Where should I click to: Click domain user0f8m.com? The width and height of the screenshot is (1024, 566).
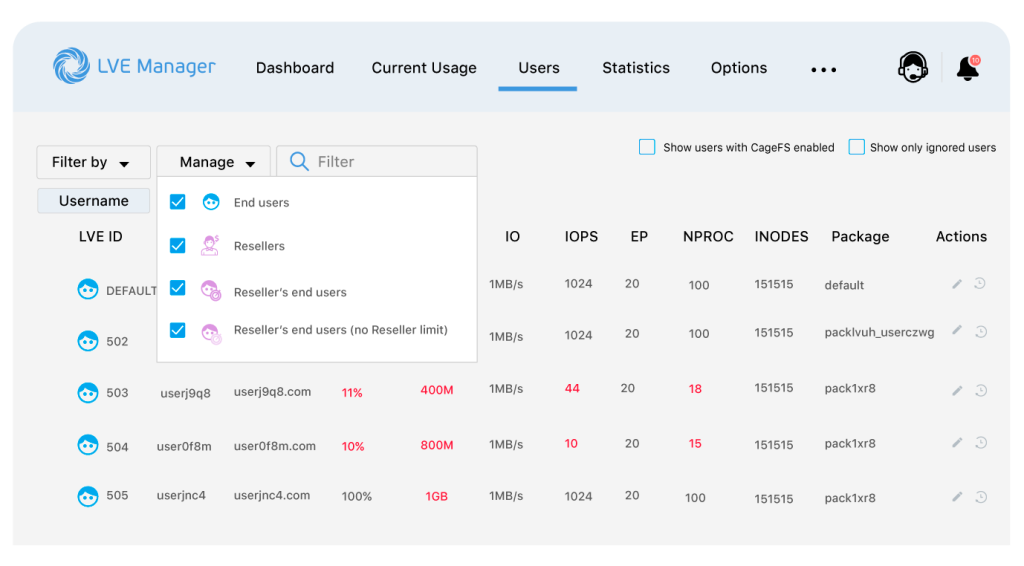274,446
